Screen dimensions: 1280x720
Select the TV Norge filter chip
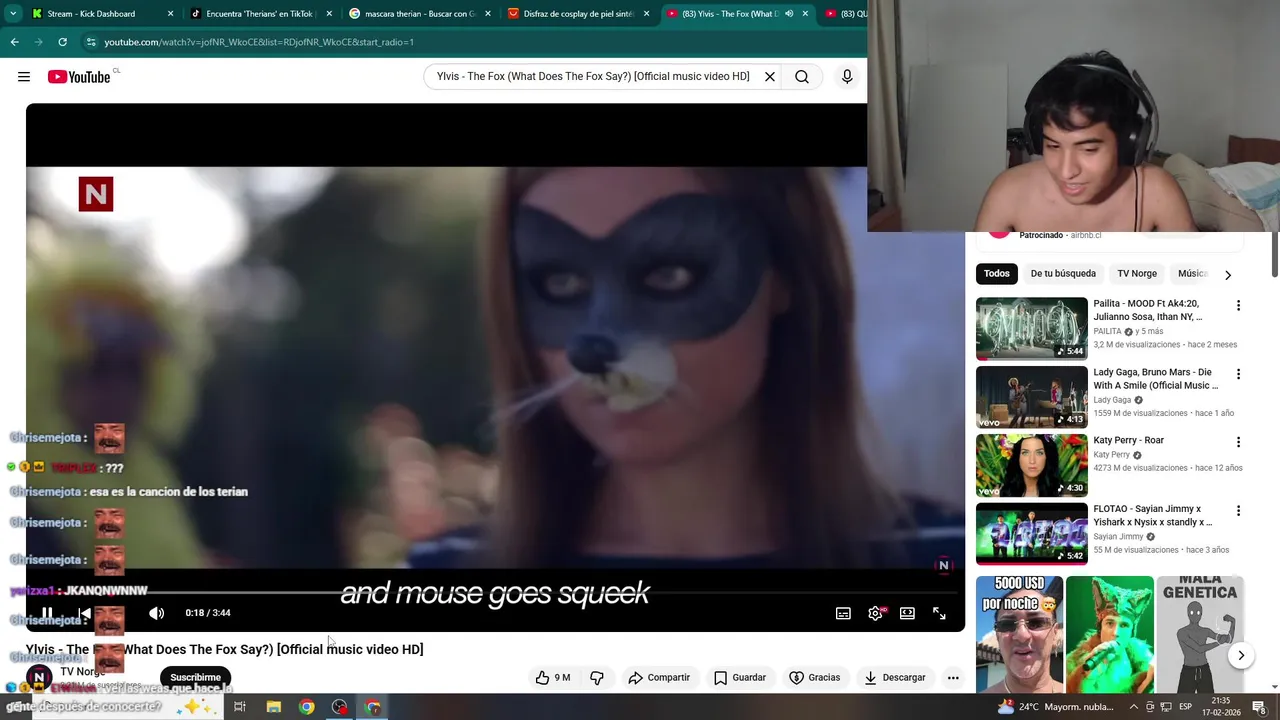pyautogui.click(x=1137, y=273)
